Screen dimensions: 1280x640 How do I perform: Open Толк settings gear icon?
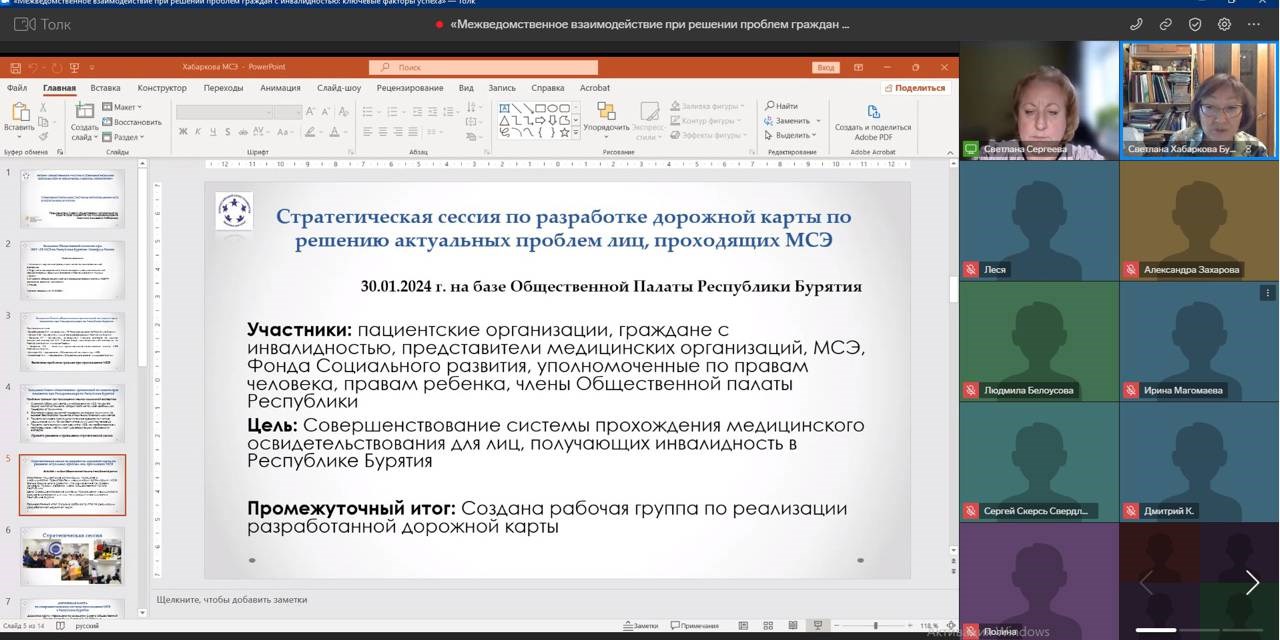[x=1224, y=24]
